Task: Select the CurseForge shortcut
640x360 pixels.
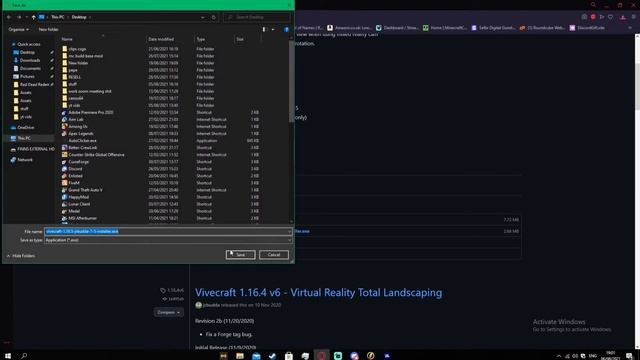Action: (78, 162)
